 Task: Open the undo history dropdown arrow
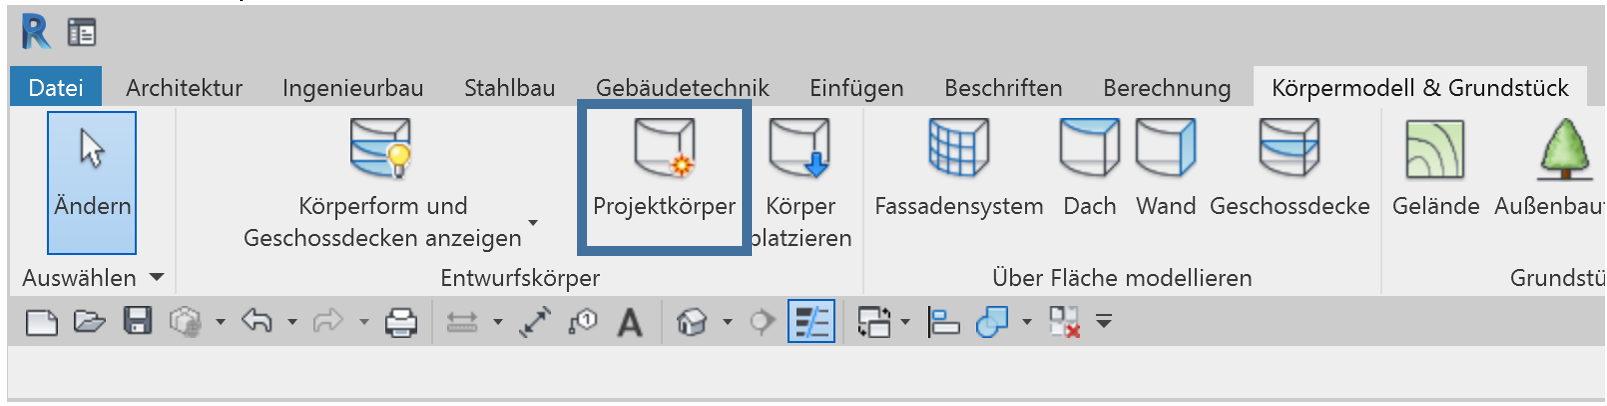point(292,322)
